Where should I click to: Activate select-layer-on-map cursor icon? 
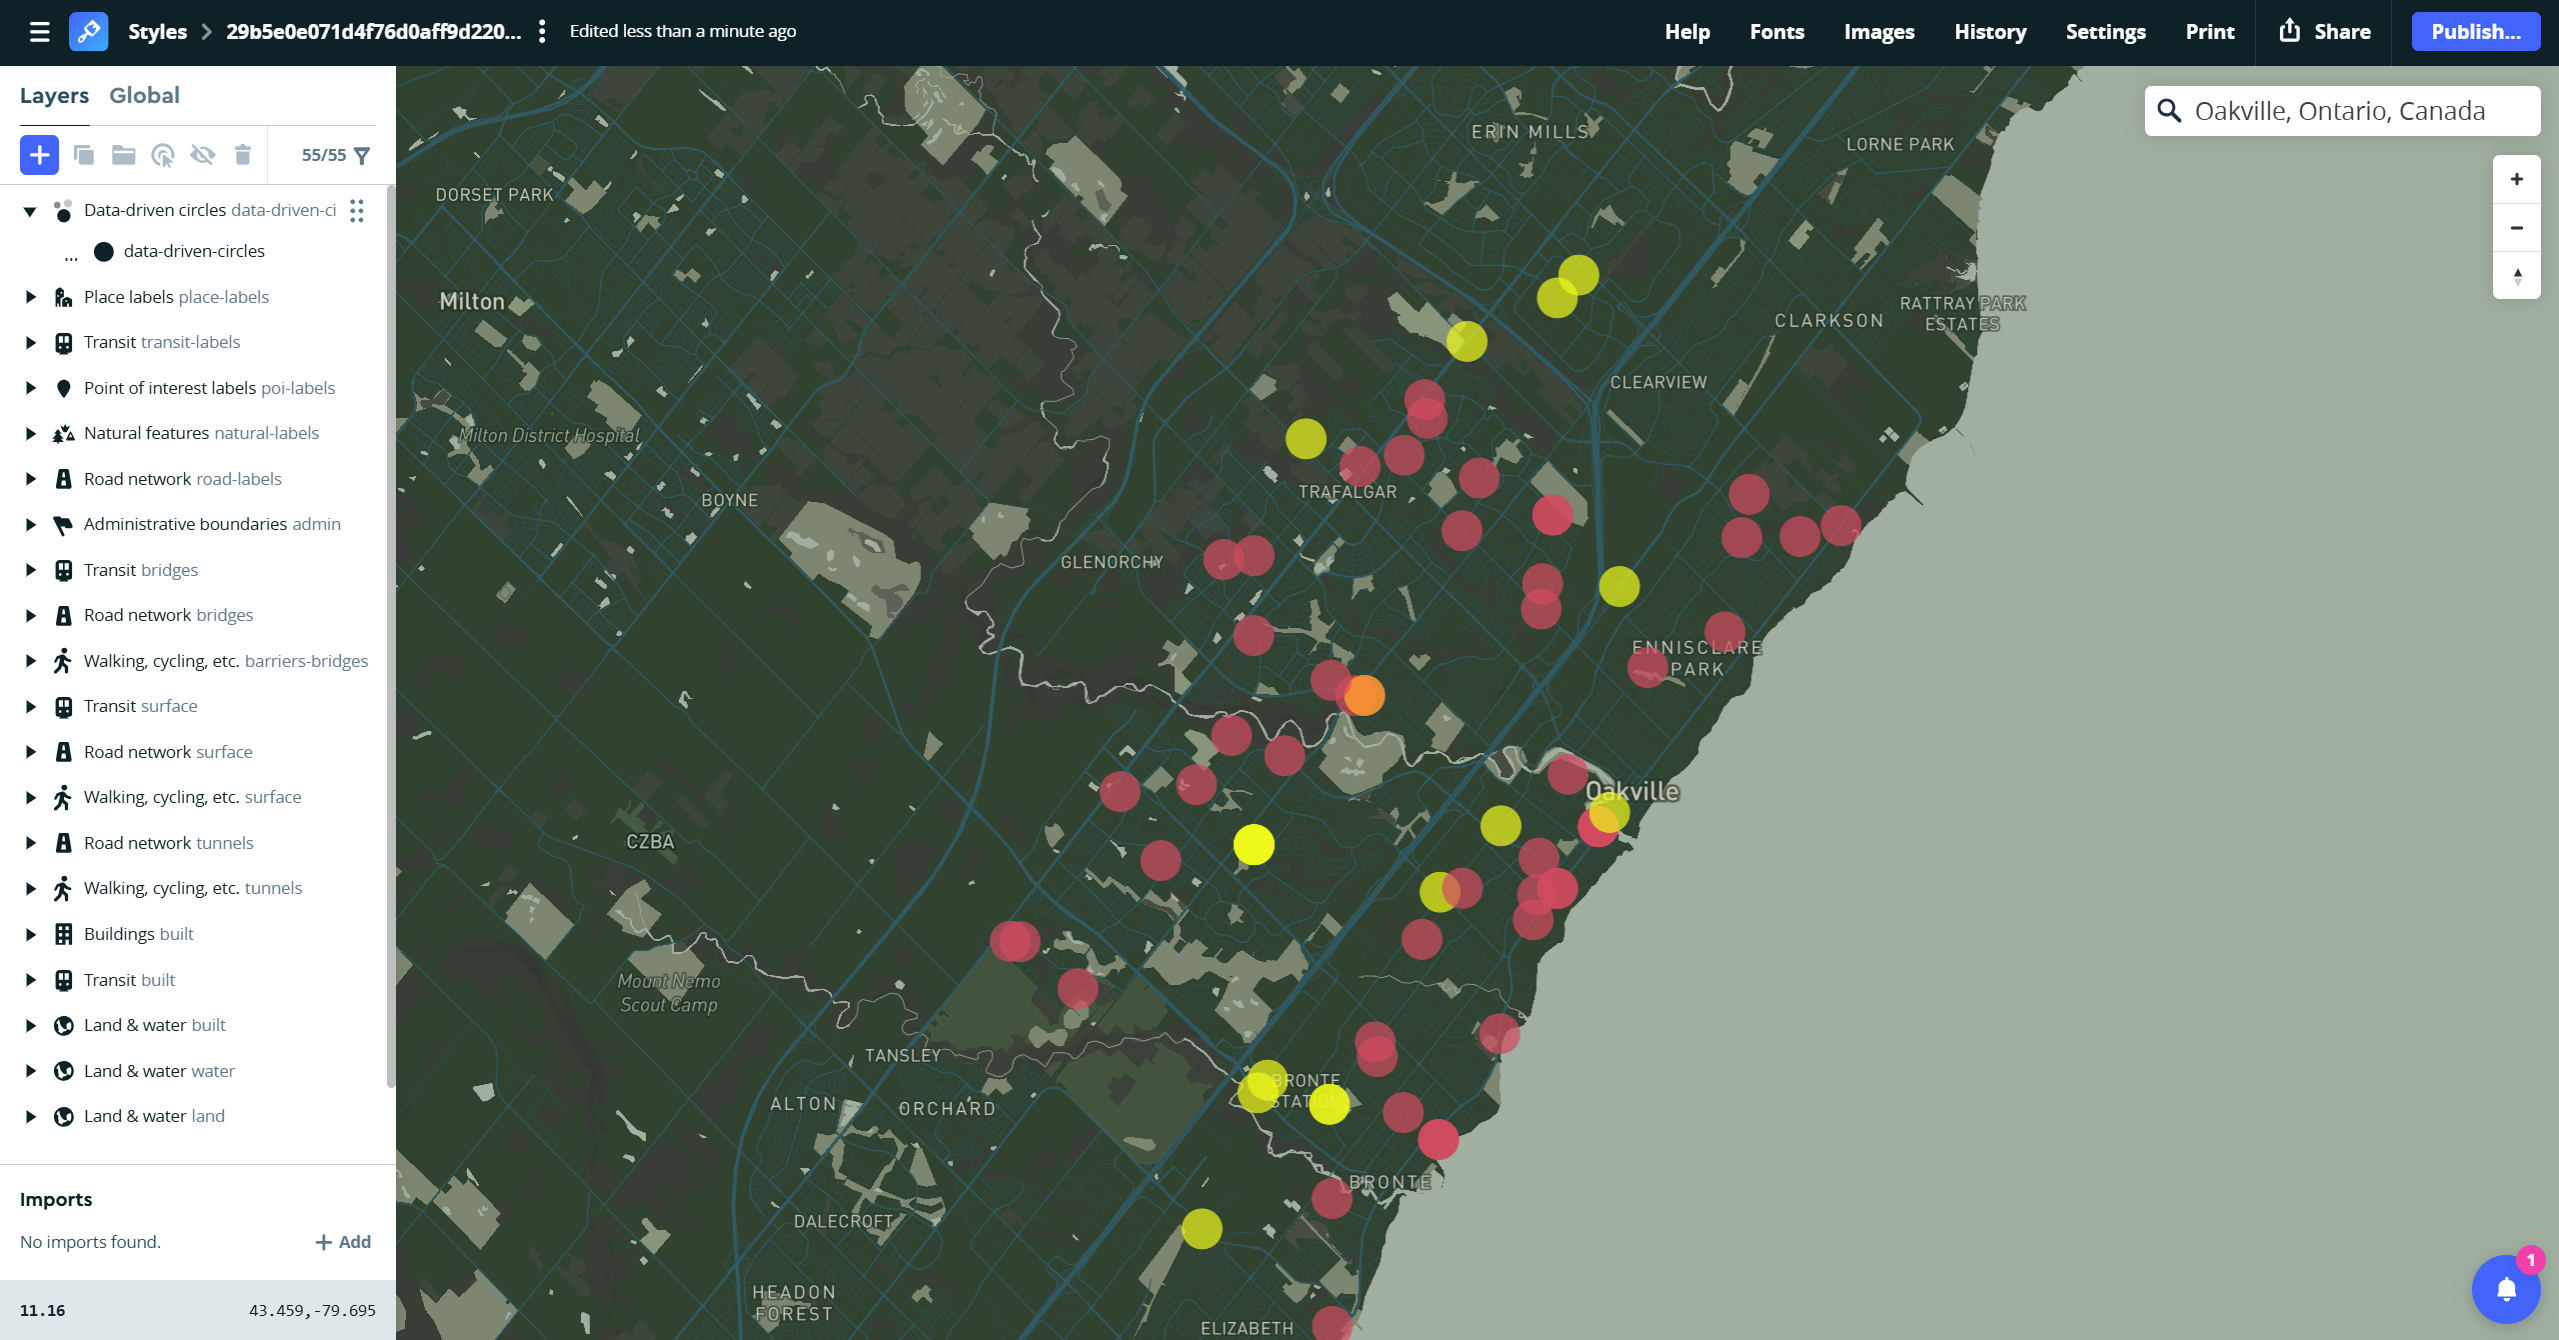tap(163, 155)
